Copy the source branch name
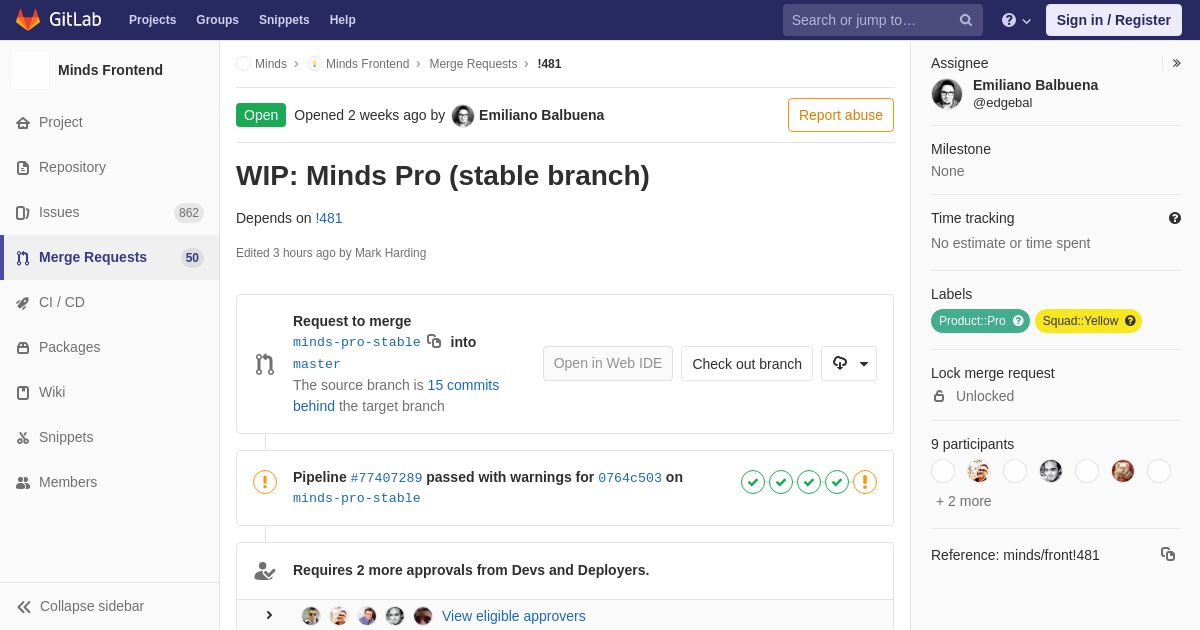Image resolution: width=1200 pixels, height=630 pixels. (434, 341)
